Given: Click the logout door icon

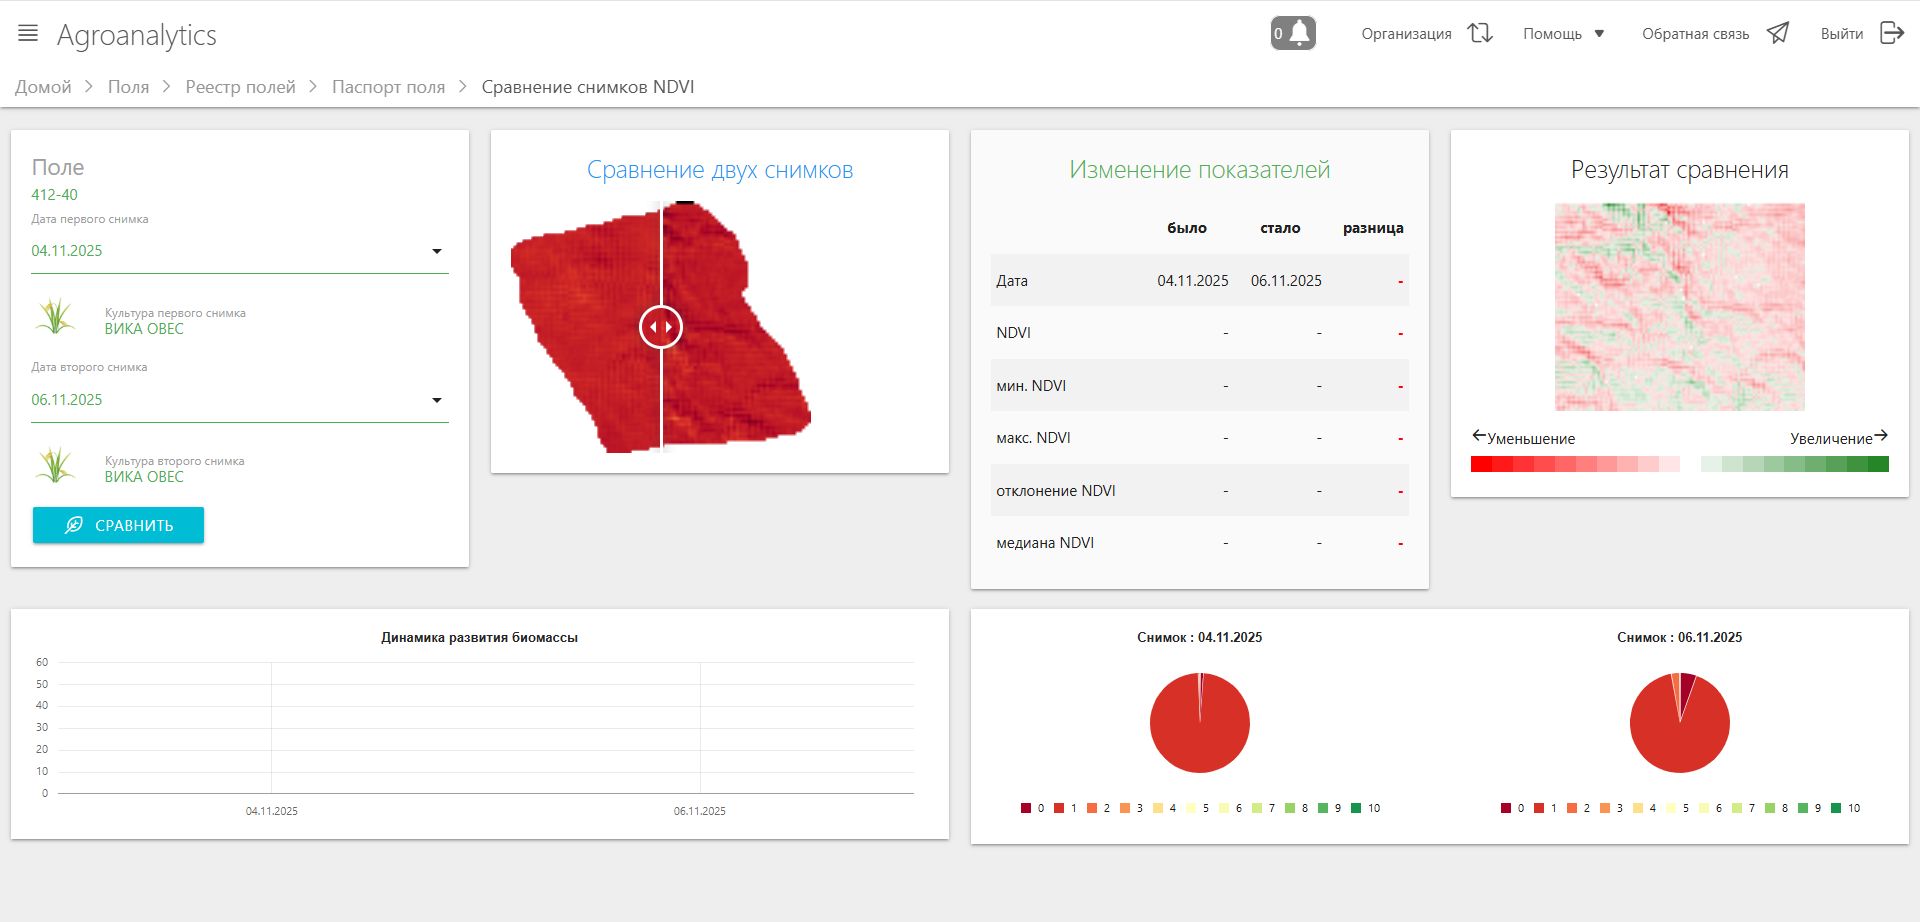Looking at the screenshot, I should click(x=1891, y=33).
